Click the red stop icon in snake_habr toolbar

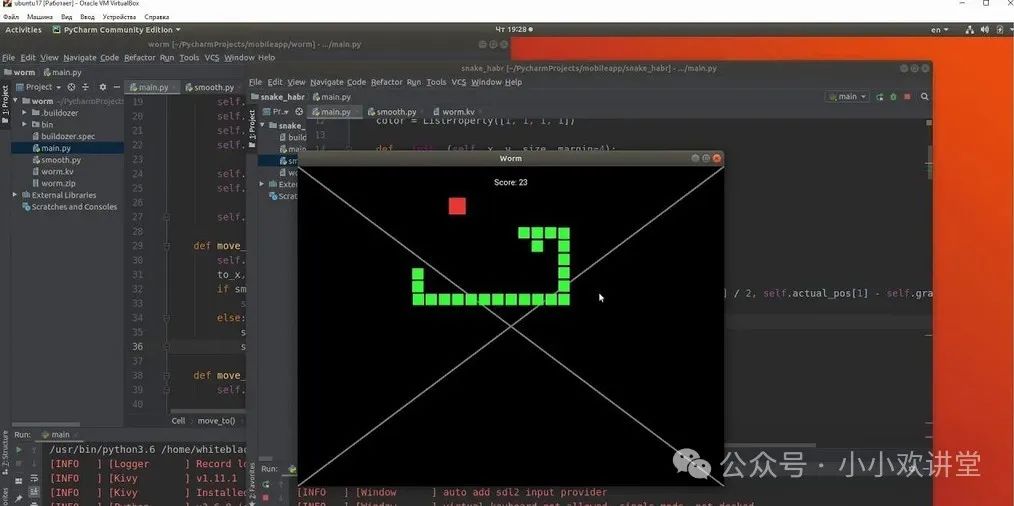(x=907, y=97)
